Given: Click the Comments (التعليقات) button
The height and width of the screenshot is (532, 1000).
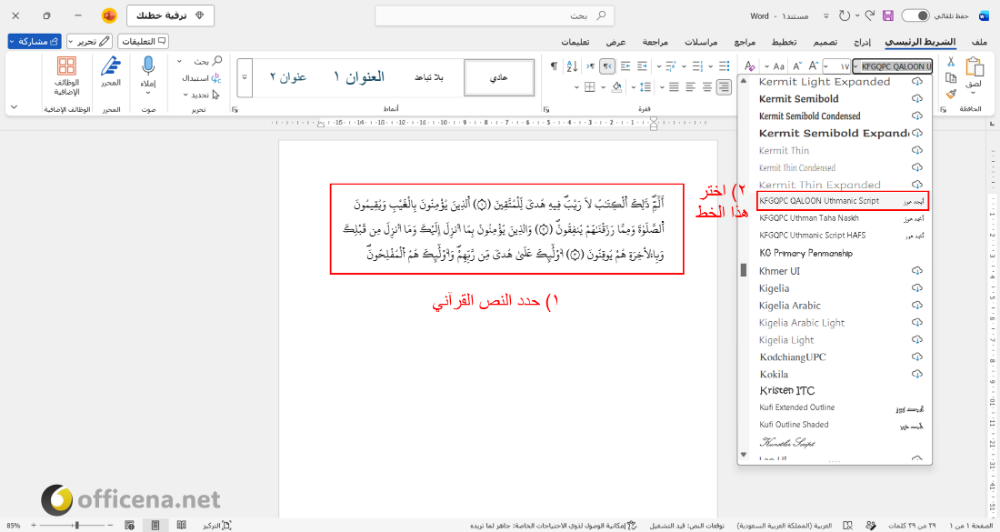Looking at the screenshot, I should [143, 41].
